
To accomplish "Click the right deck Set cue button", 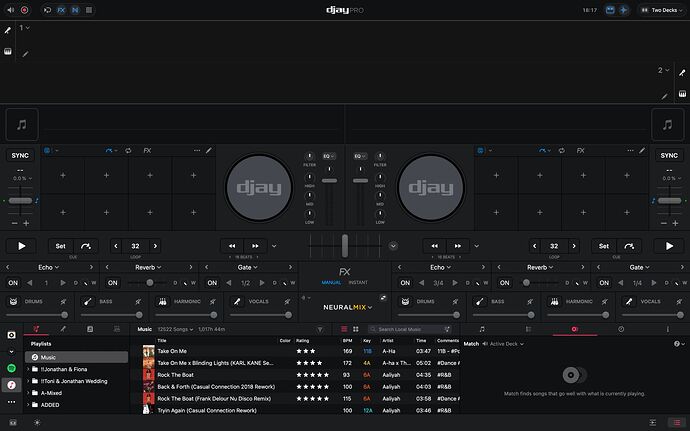I will pos(604,246).
